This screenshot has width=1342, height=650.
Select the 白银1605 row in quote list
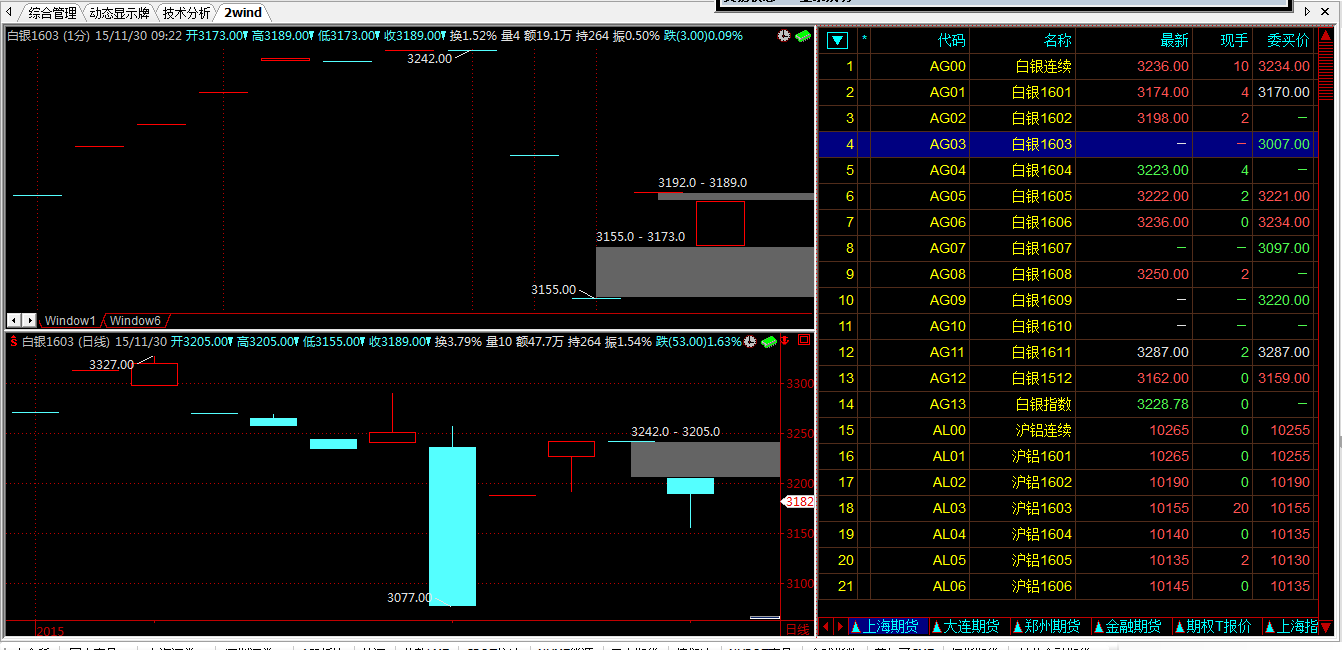pos(1041,197)
